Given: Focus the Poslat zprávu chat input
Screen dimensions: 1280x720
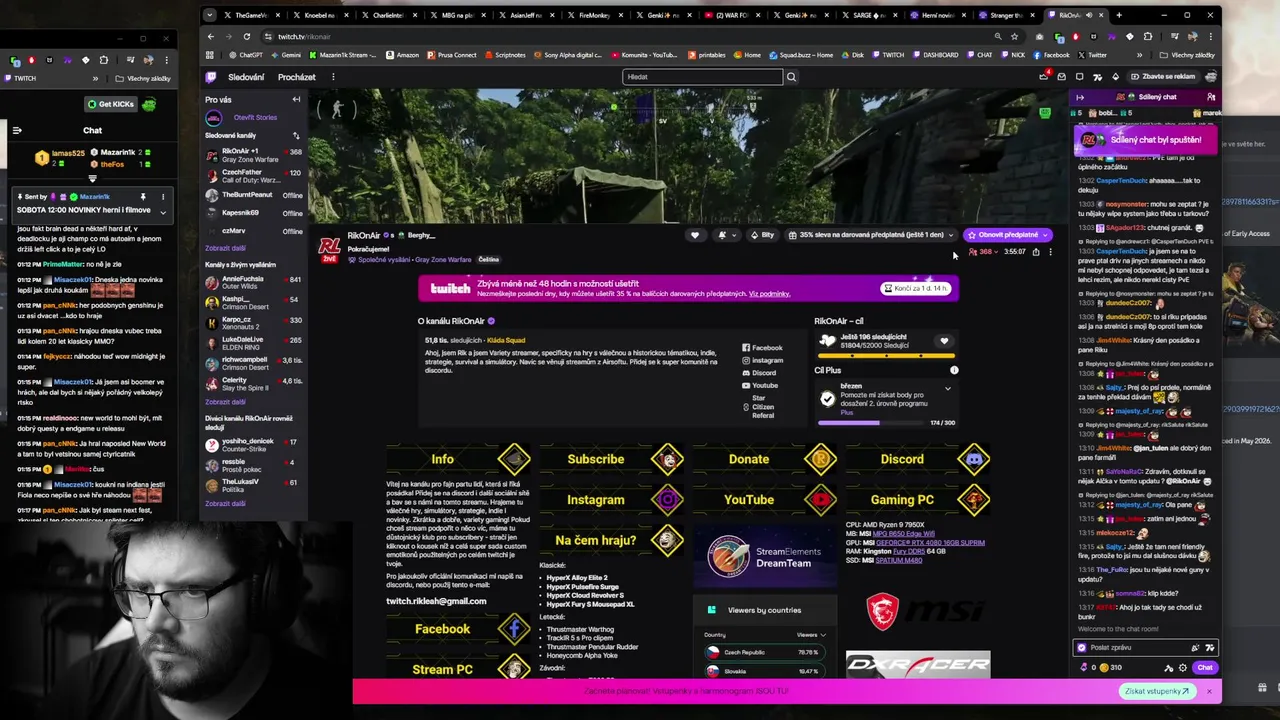Looking at the screenshot, I should point(1145,647).
